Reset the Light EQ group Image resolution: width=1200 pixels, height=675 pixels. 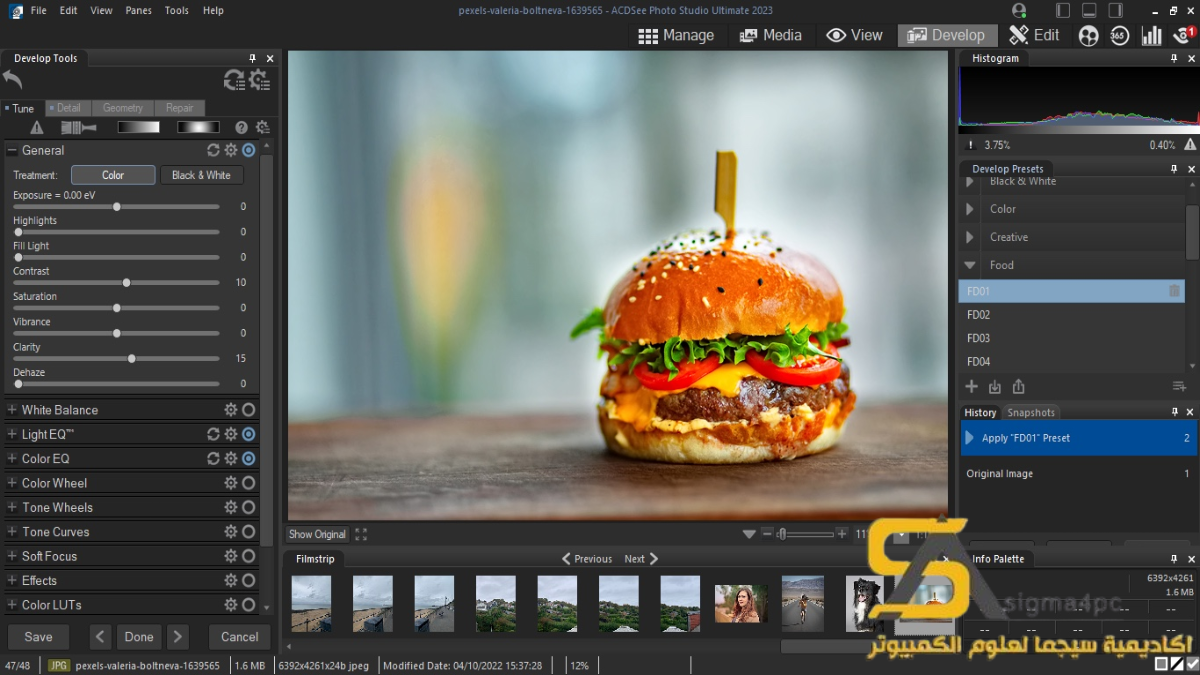pyautogui.click(x=213, y=434)
